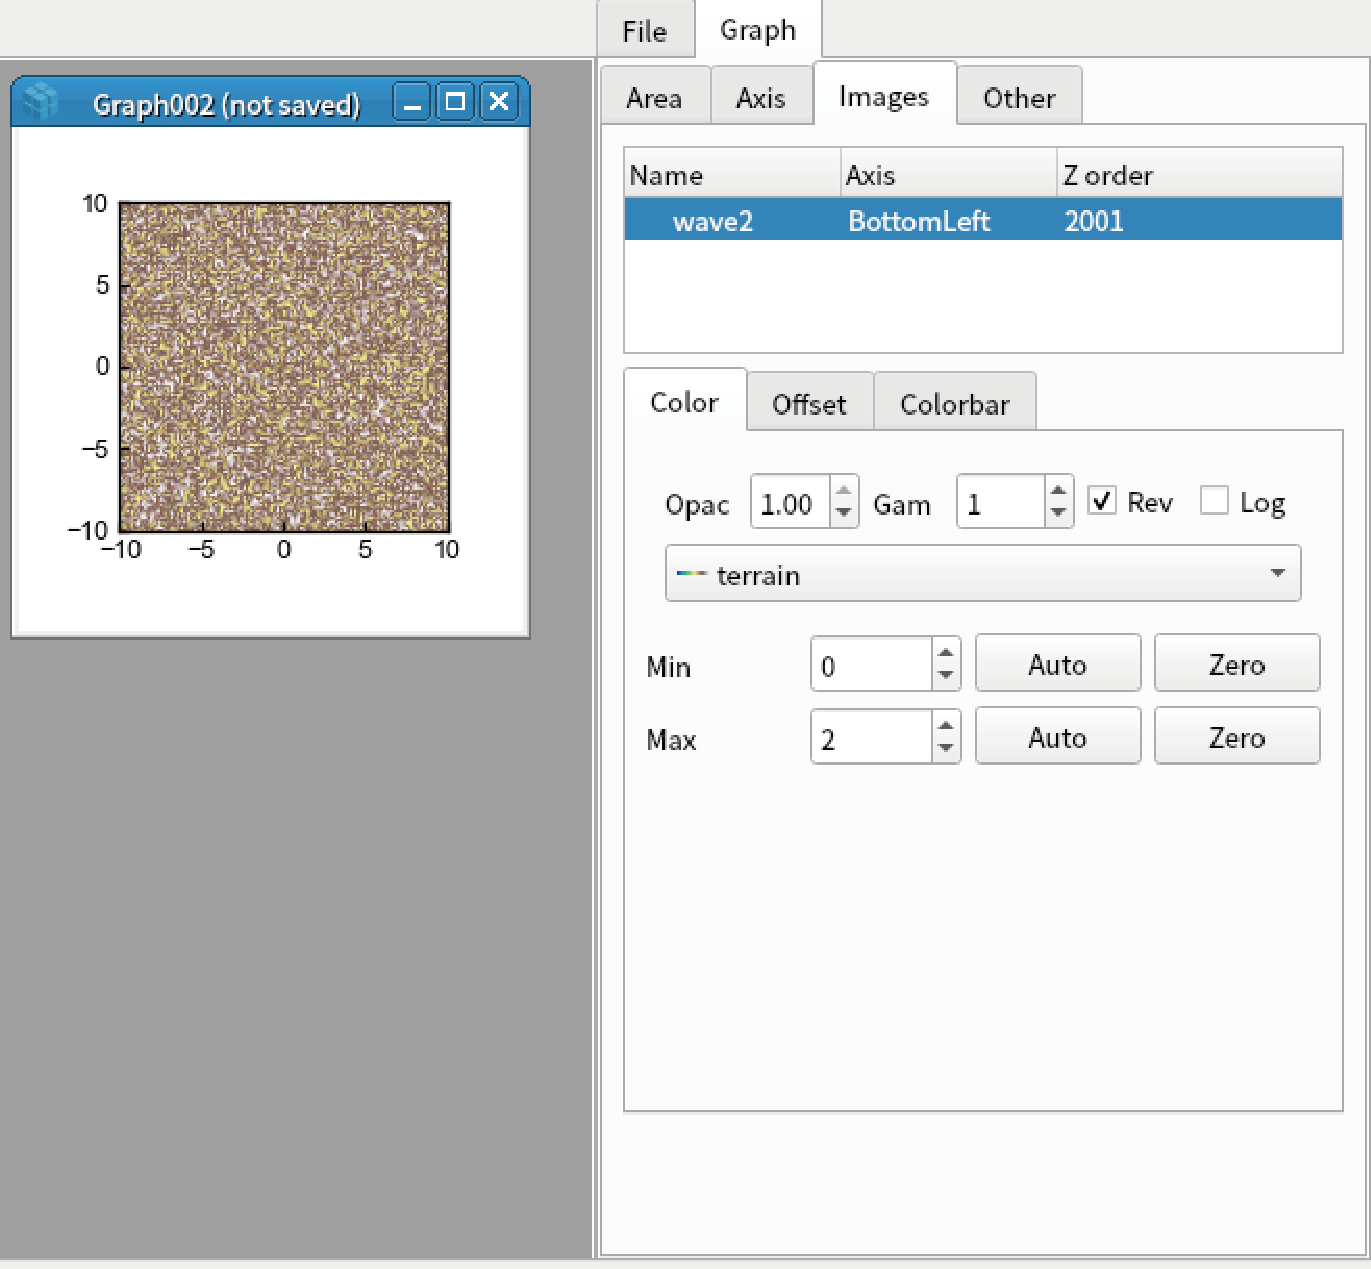
Task: Click the Auto button for Min
Action: click(x=1058, y=663)
